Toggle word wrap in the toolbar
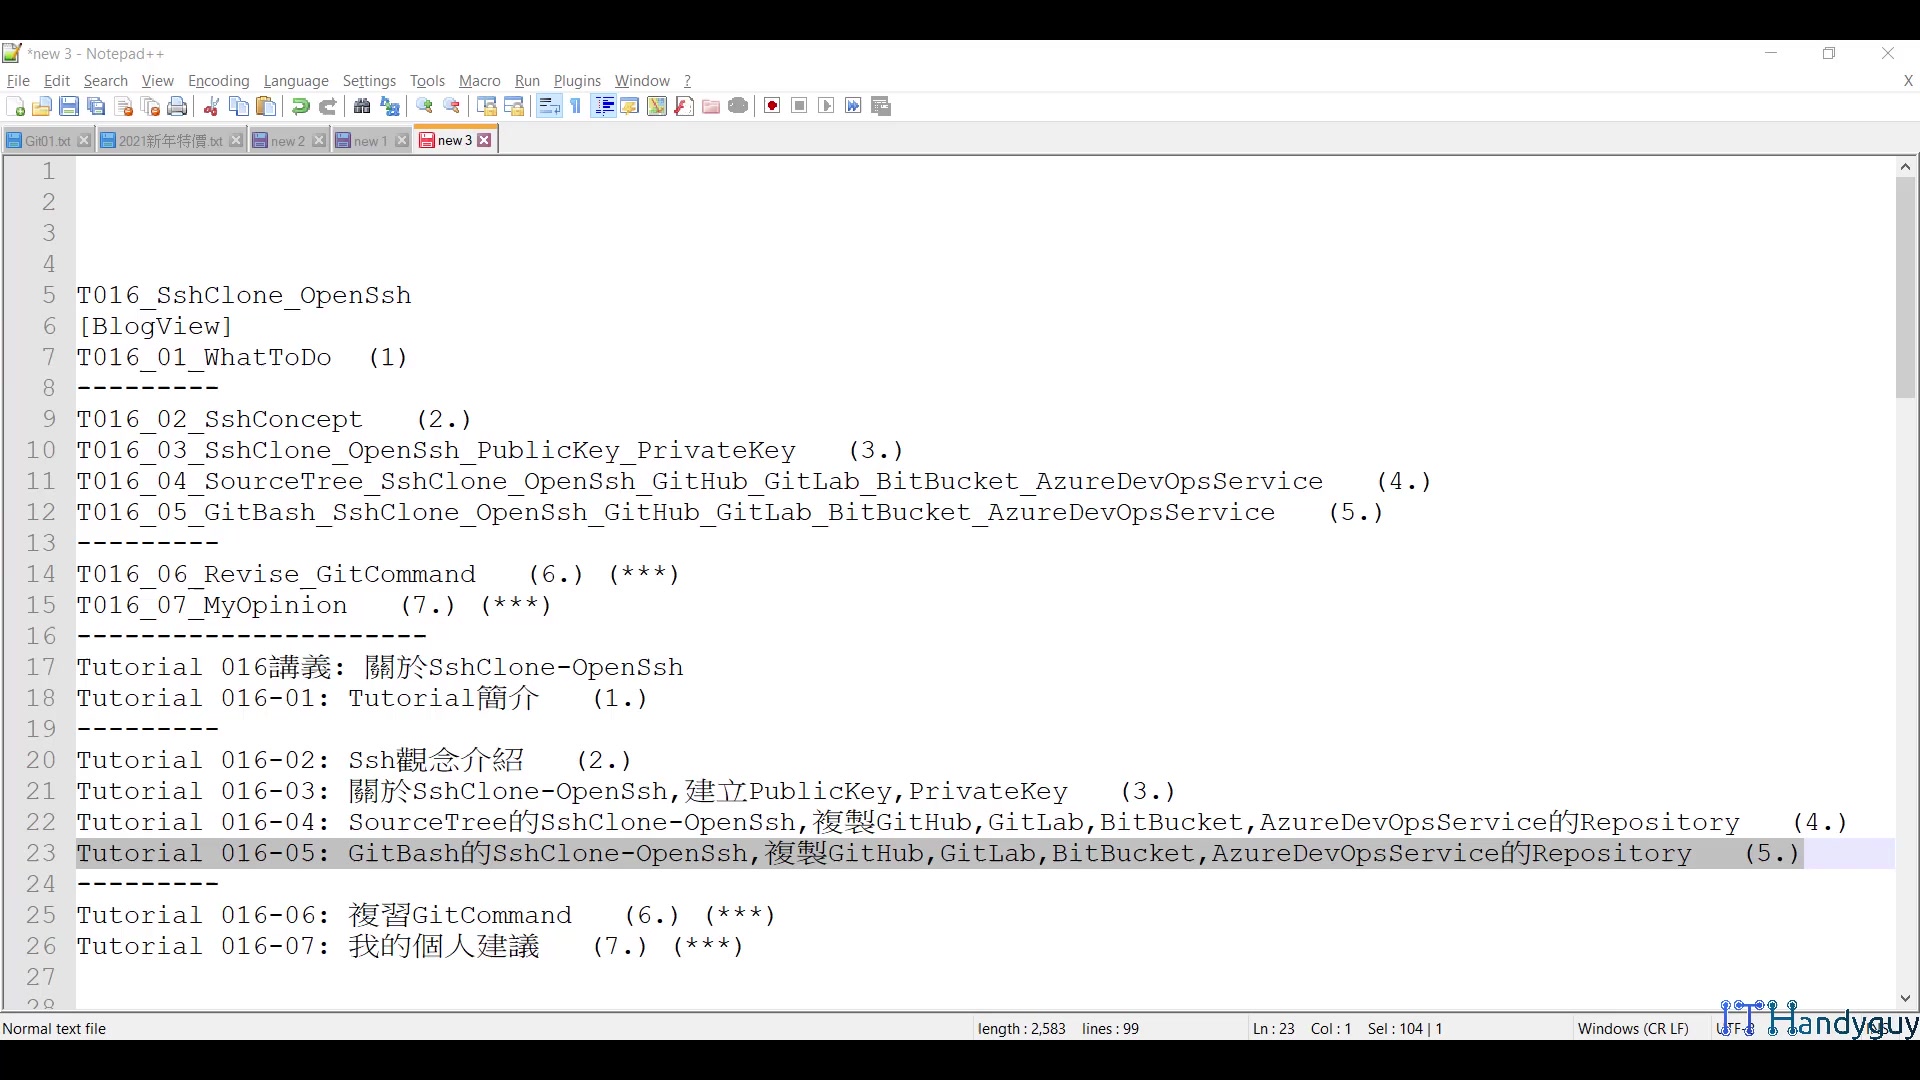Viewport: 1920px width, 1080px height. pos(548,106)
